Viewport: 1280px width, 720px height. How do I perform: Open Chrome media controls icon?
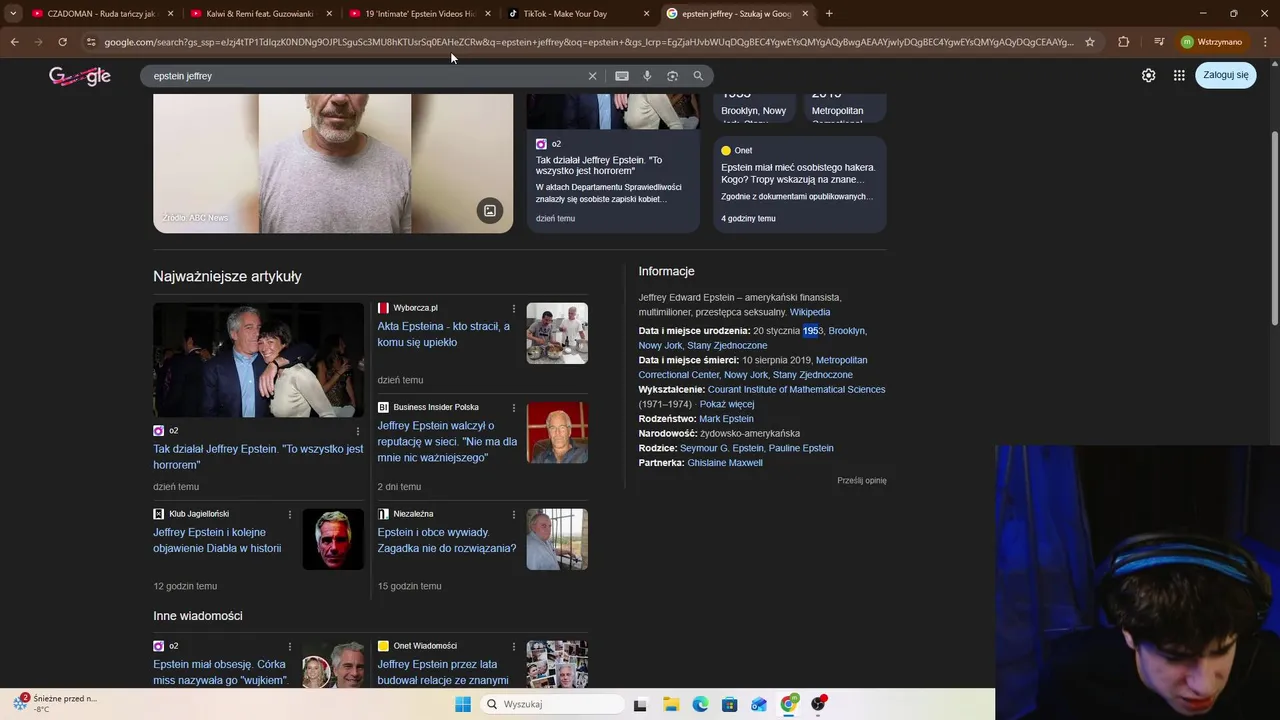[1158, 42]
